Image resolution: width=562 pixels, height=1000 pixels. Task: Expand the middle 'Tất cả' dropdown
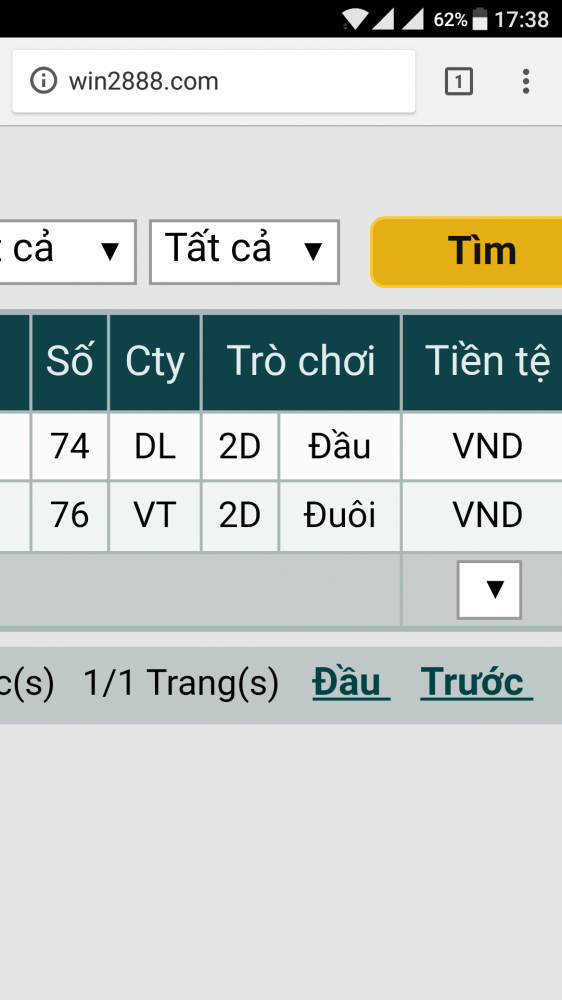[244, 252]
